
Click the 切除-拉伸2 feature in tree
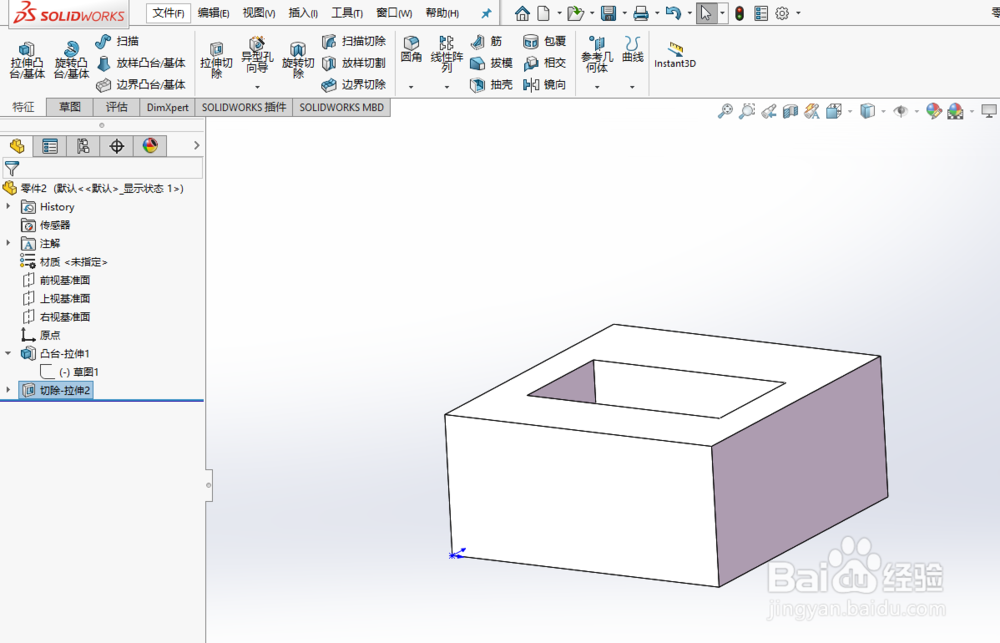pyautogui.click(x=65, y=390)
